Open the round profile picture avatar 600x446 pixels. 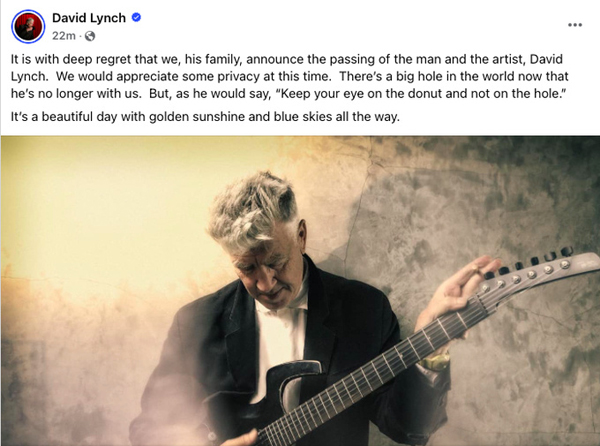28,26
